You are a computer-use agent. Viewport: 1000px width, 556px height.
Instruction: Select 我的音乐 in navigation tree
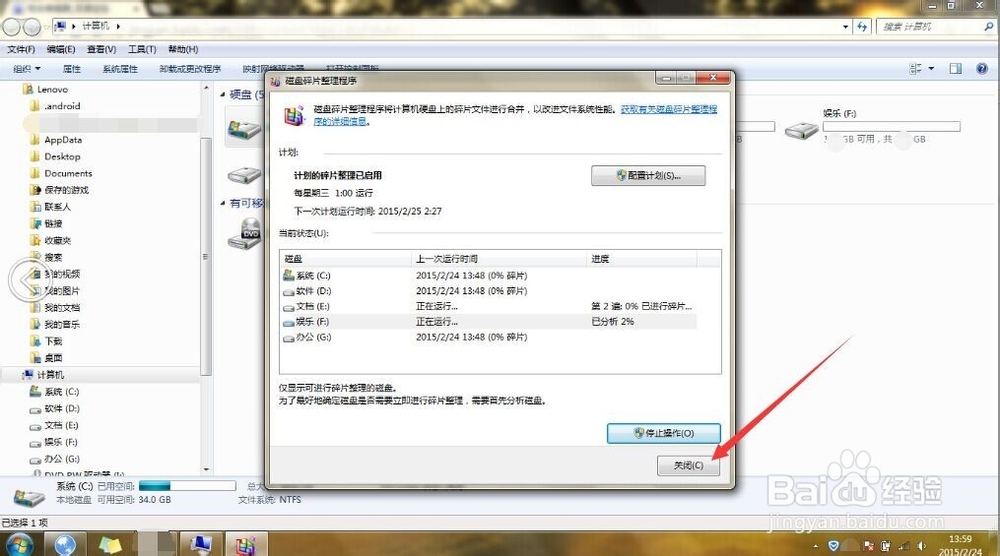(62, 324)
